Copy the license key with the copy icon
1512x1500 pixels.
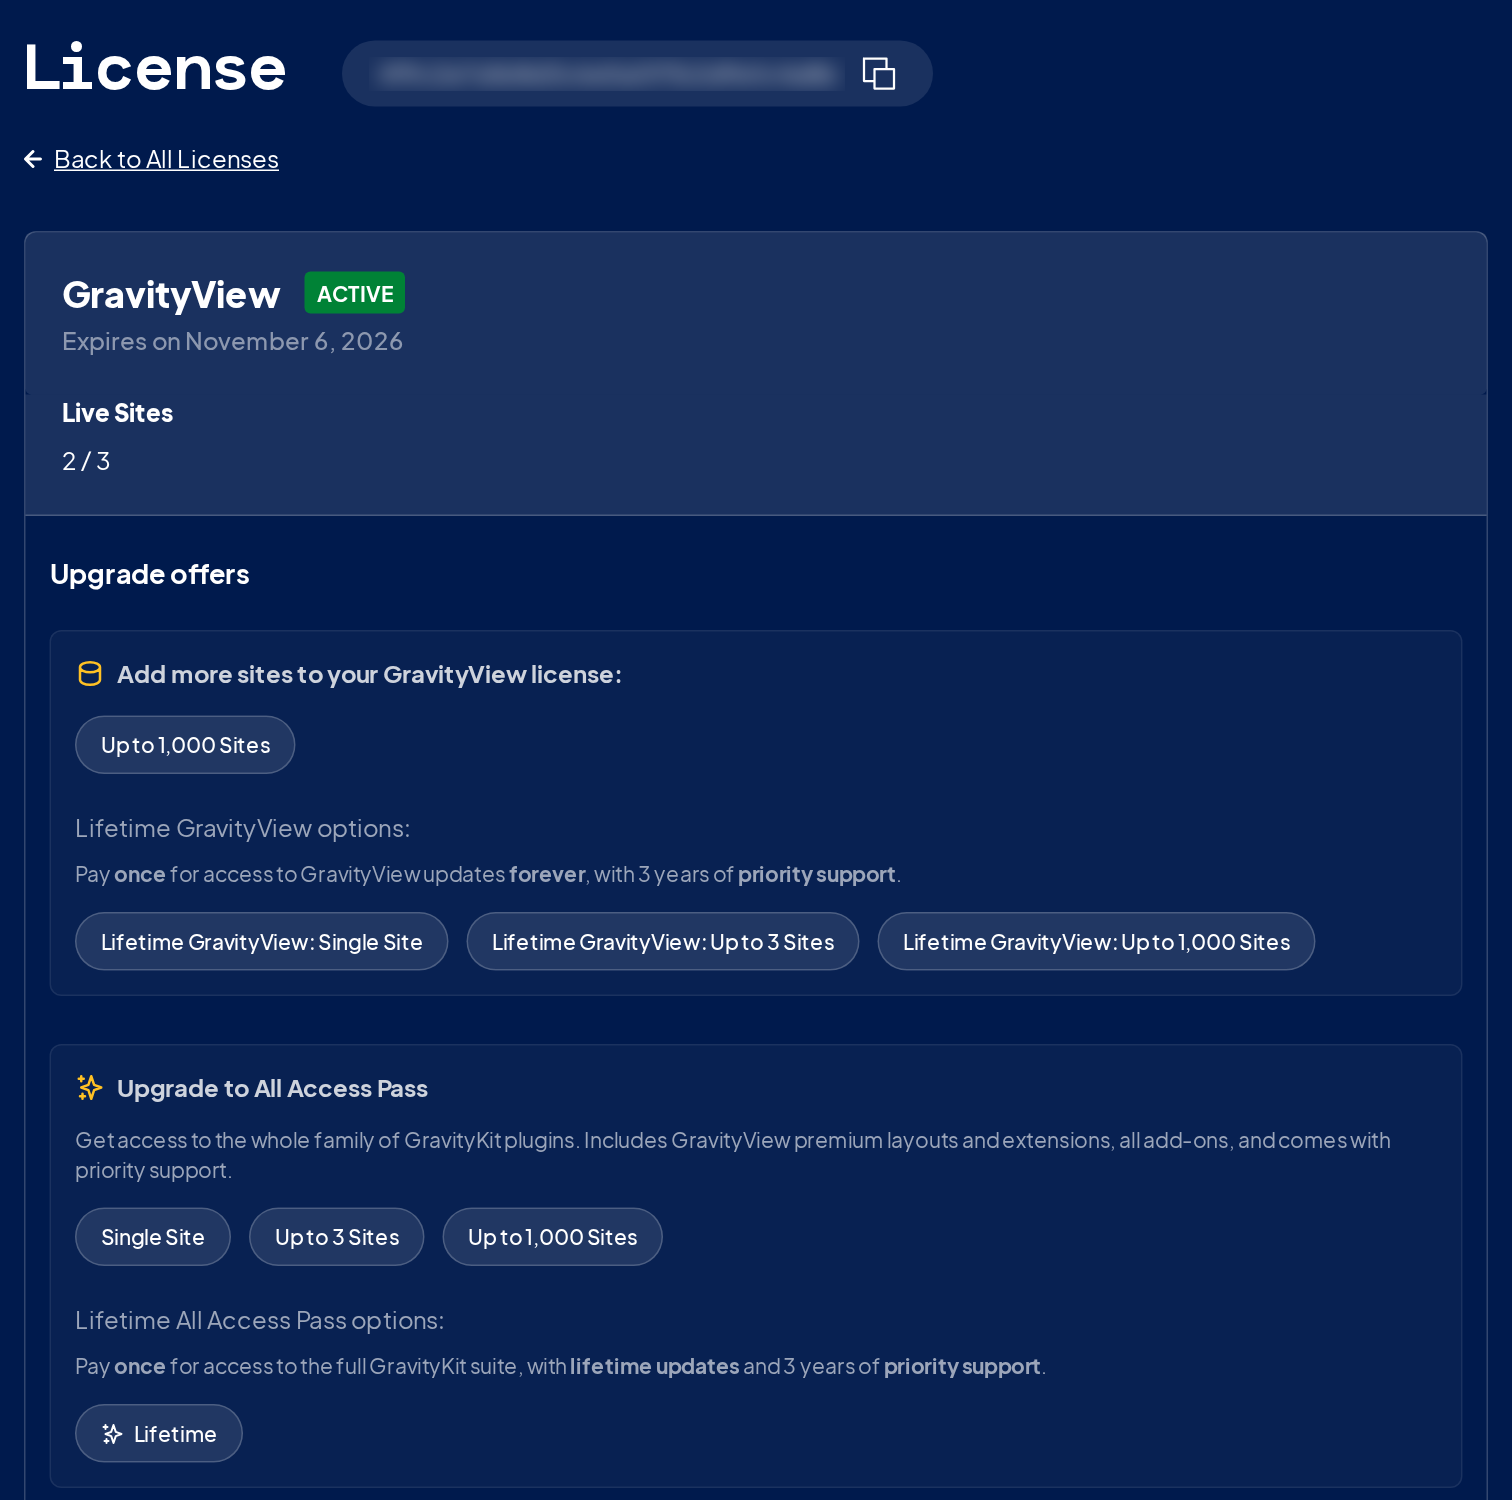pyautogui.click(x=878, y=73)
